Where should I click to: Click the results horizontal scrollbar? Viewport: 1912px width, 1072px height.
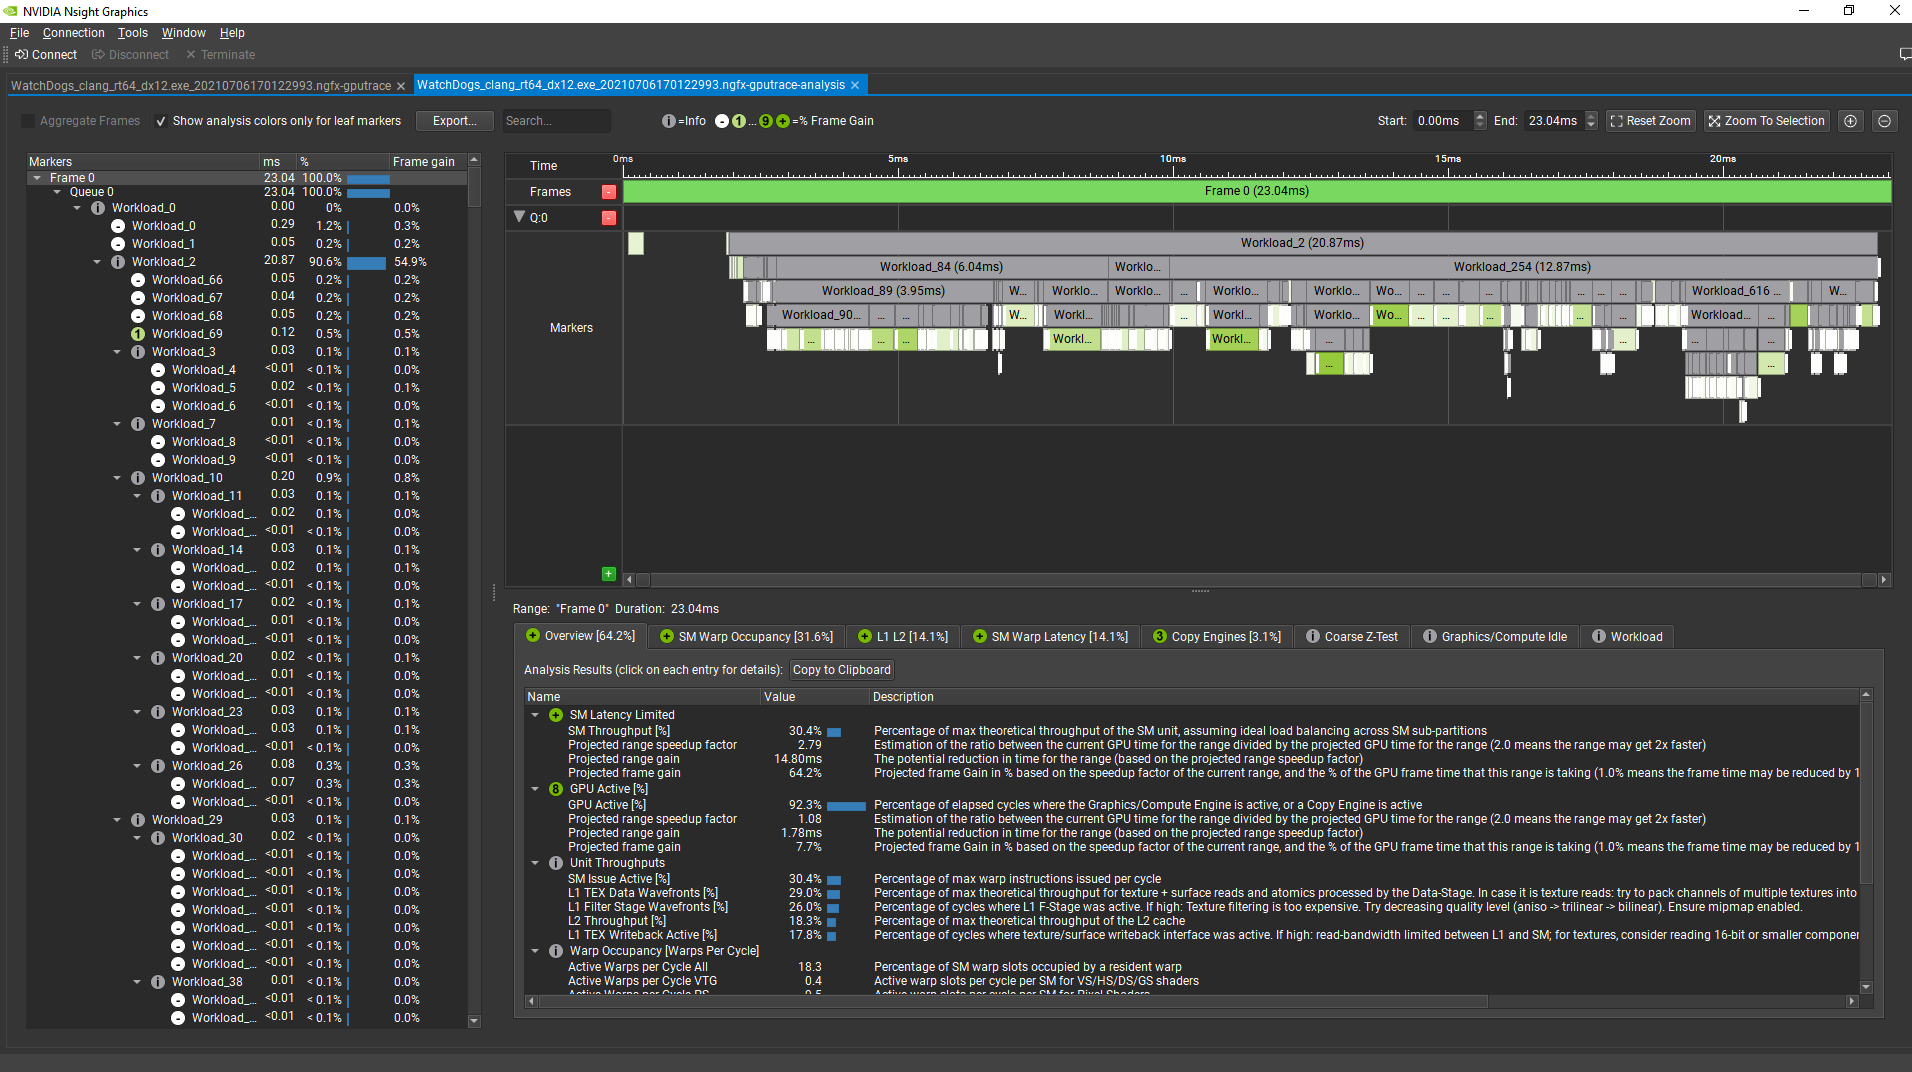point(1012,1001)
